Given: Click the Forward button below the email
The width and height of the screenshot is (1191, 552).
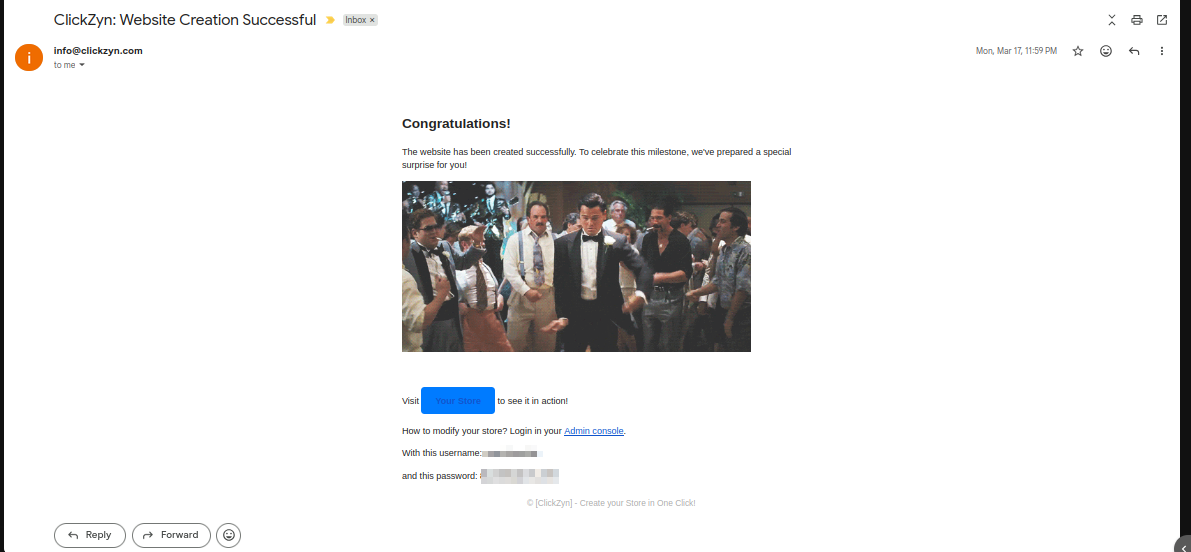Looking at the screenshot, I should coord(171,535).
